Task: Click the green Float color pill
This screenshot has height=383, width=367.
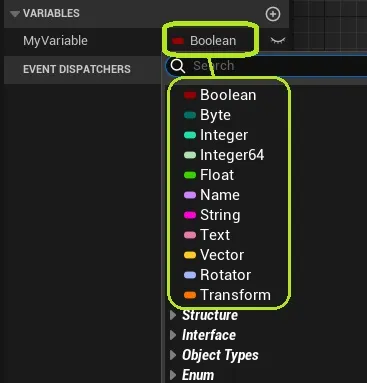Action: point(190,175)
